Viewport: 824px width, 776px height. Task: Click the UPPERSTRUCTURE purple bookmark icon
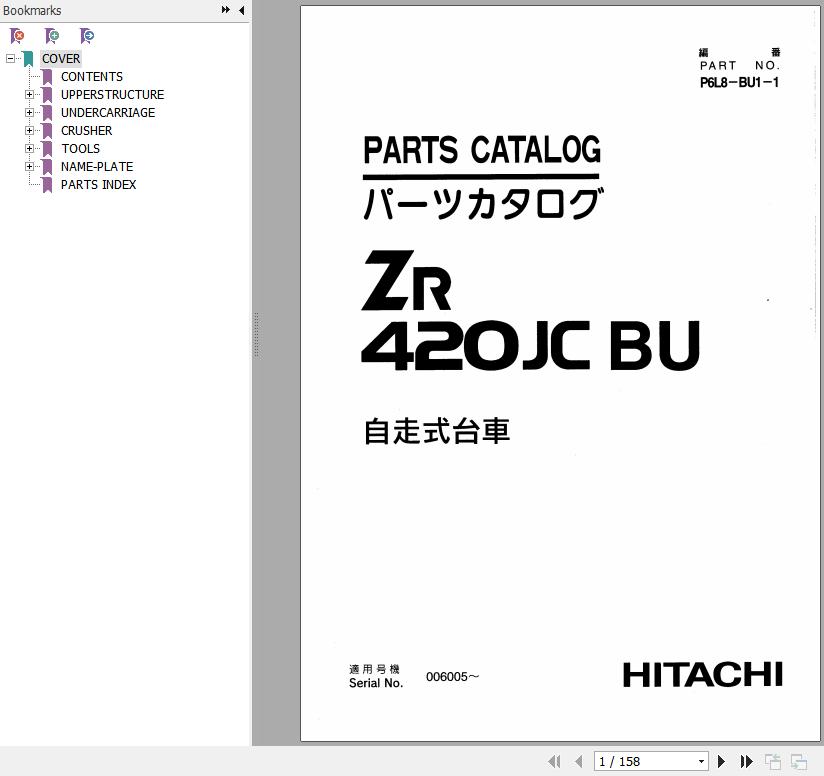tap(47, 95)
